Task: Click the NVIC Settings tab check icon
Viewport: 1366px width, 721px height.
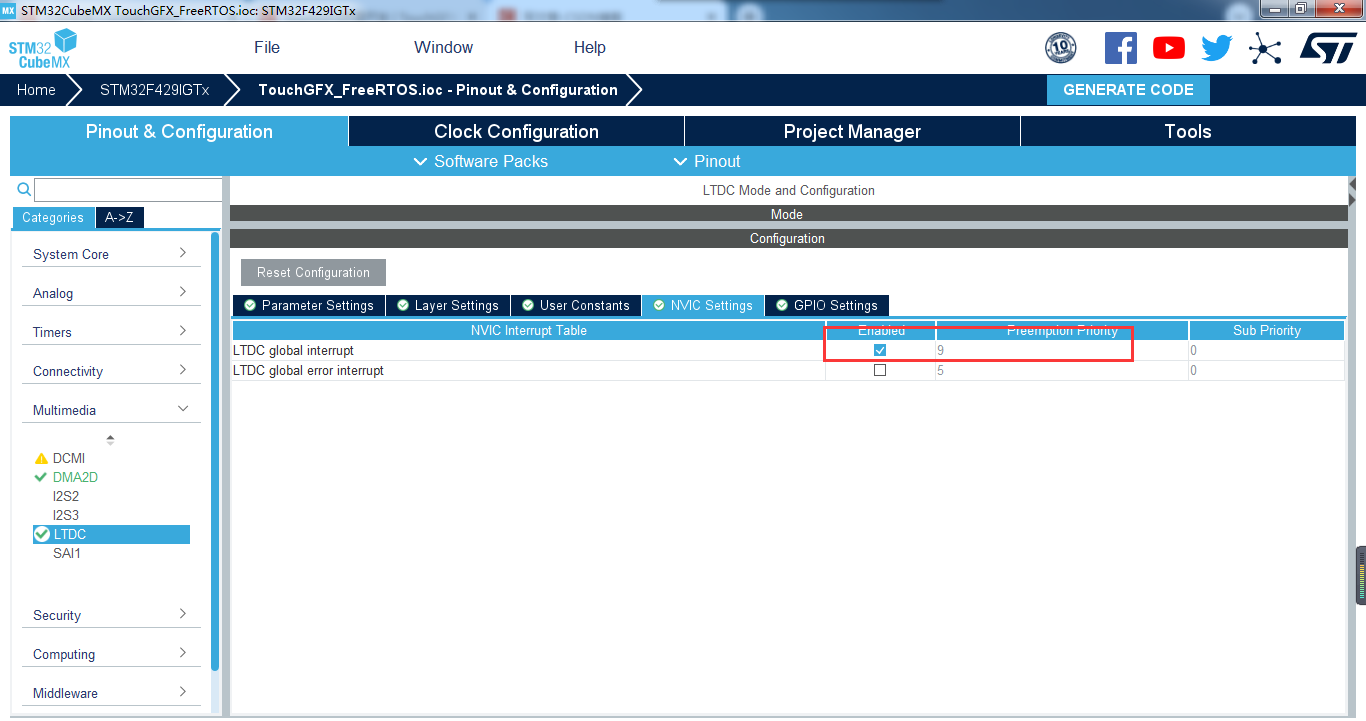Action: [x=659, y=305]
